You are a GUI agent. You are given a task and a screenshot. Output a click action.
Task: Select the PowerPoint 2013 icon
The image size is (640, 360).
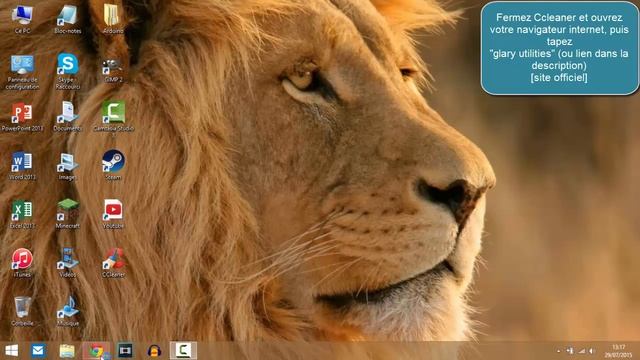click(x=22, y=117)
